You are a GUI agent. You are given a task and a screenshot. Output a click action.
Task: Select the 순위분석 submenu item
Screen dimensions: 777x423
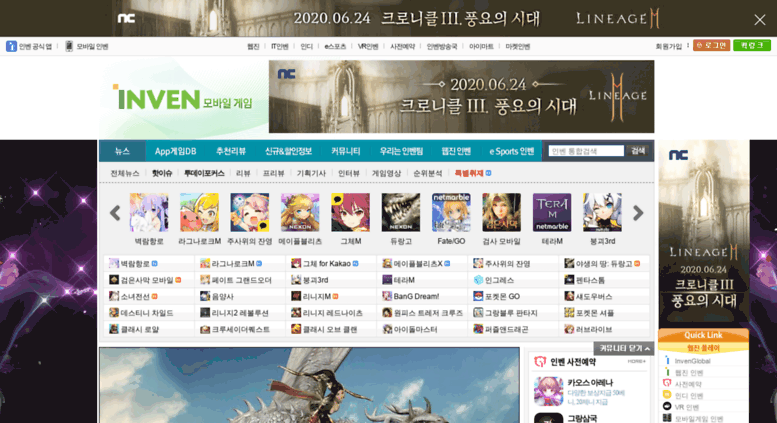[428, 173]
